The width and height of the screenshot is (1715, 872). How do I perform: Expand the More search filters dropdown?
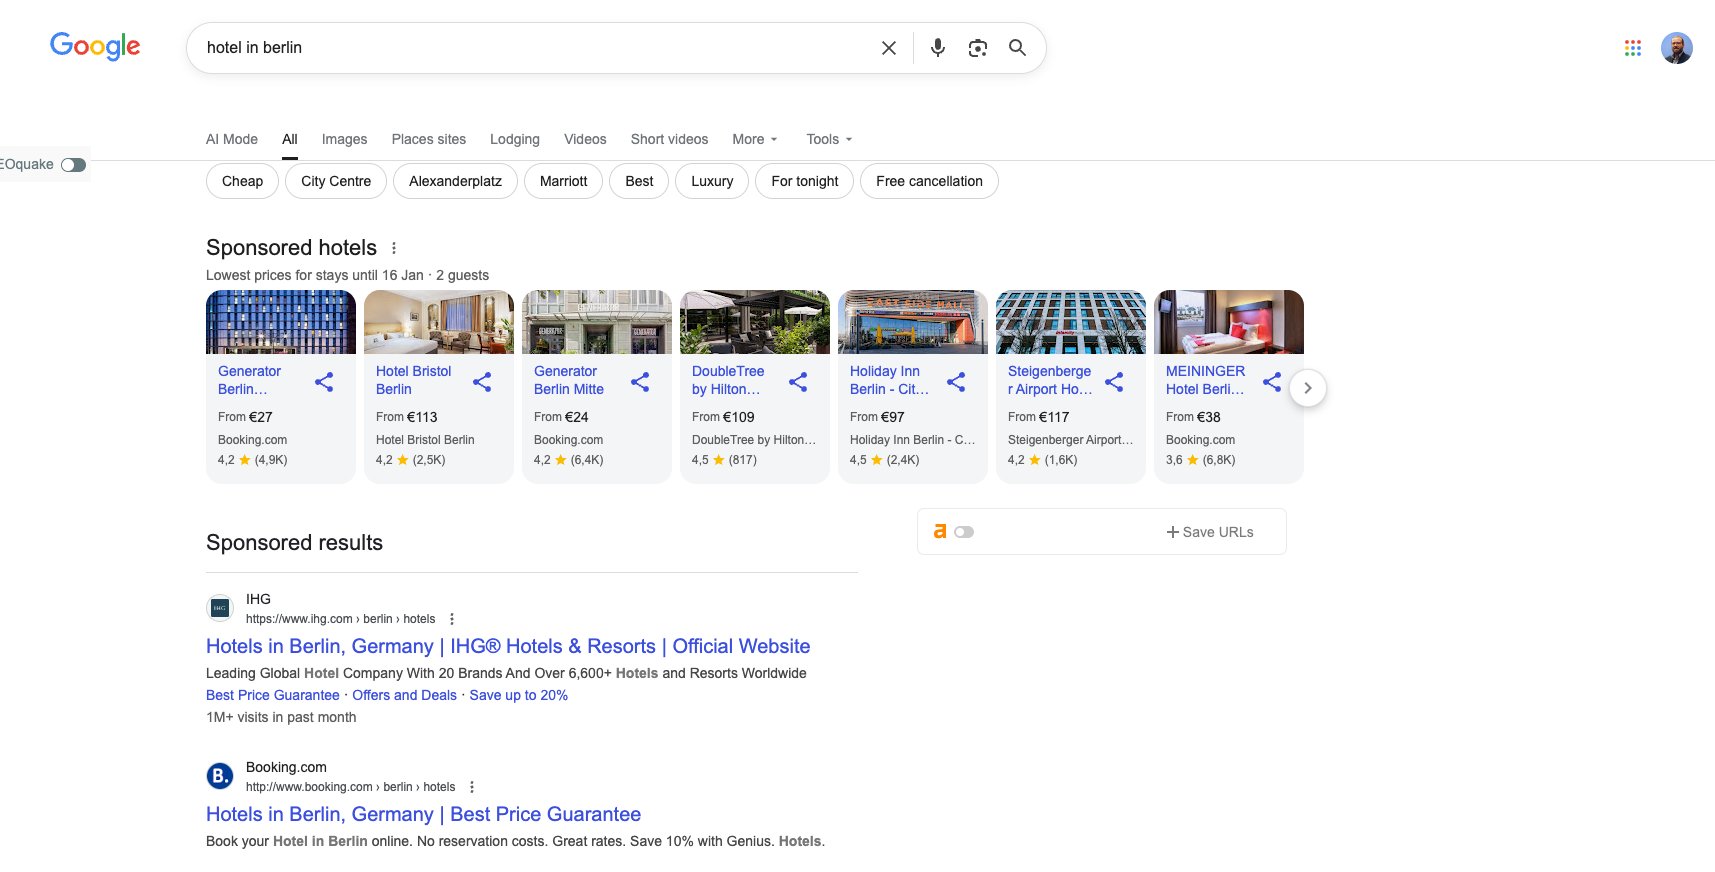point(754,139)
